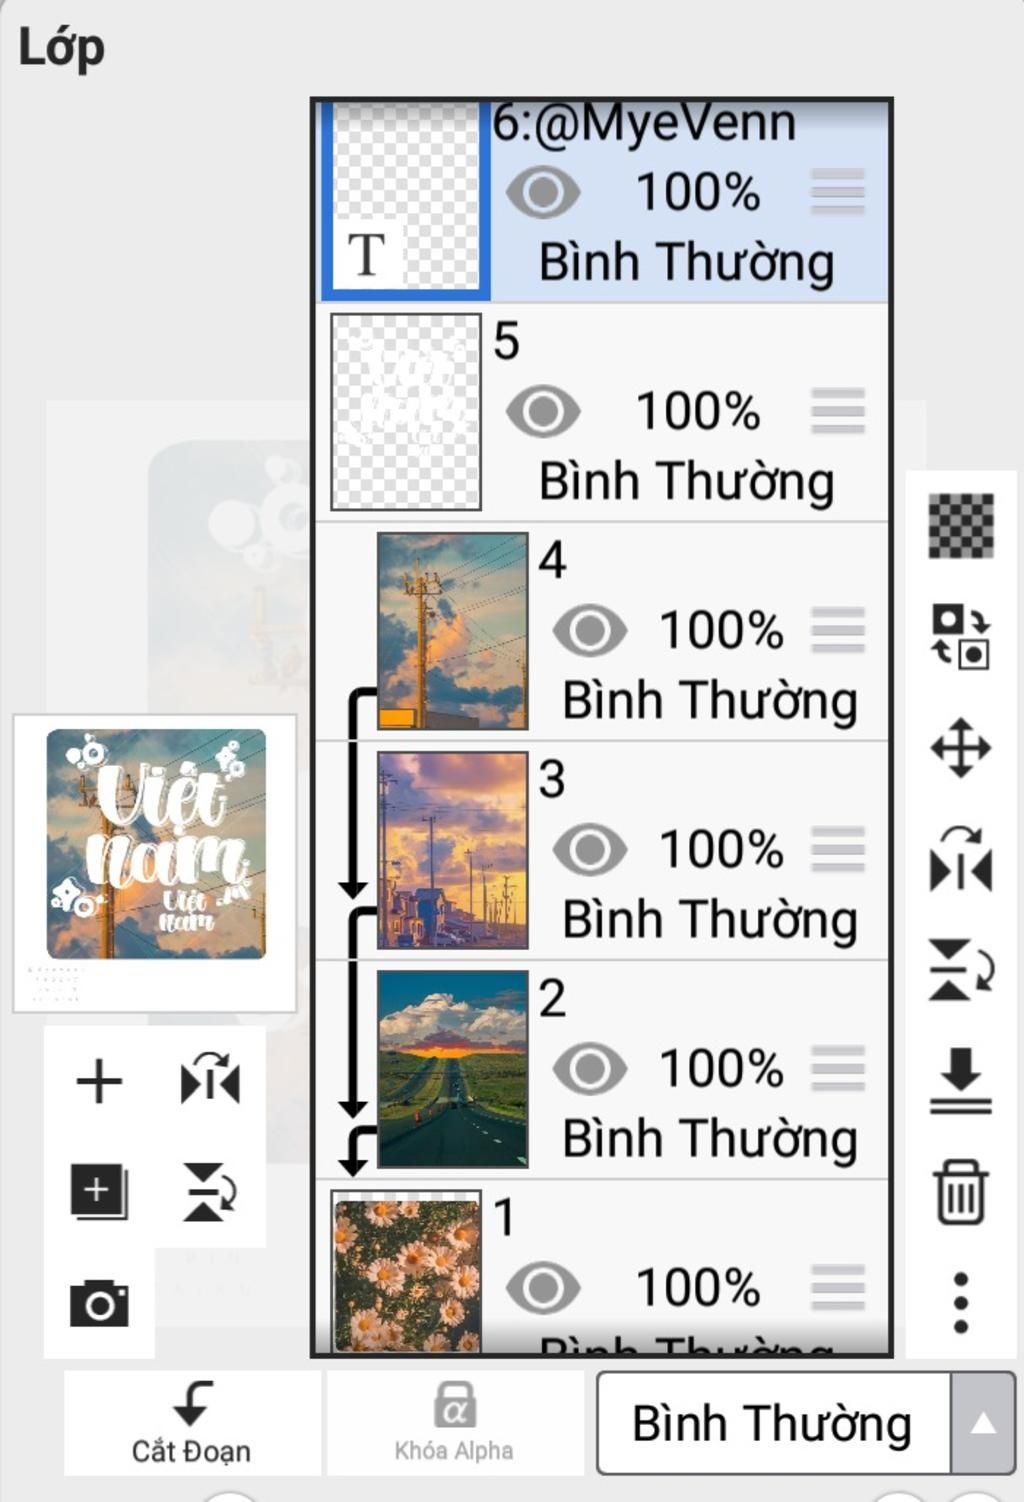Tap the add layer from canvas icon

(x=99, y=1192)
